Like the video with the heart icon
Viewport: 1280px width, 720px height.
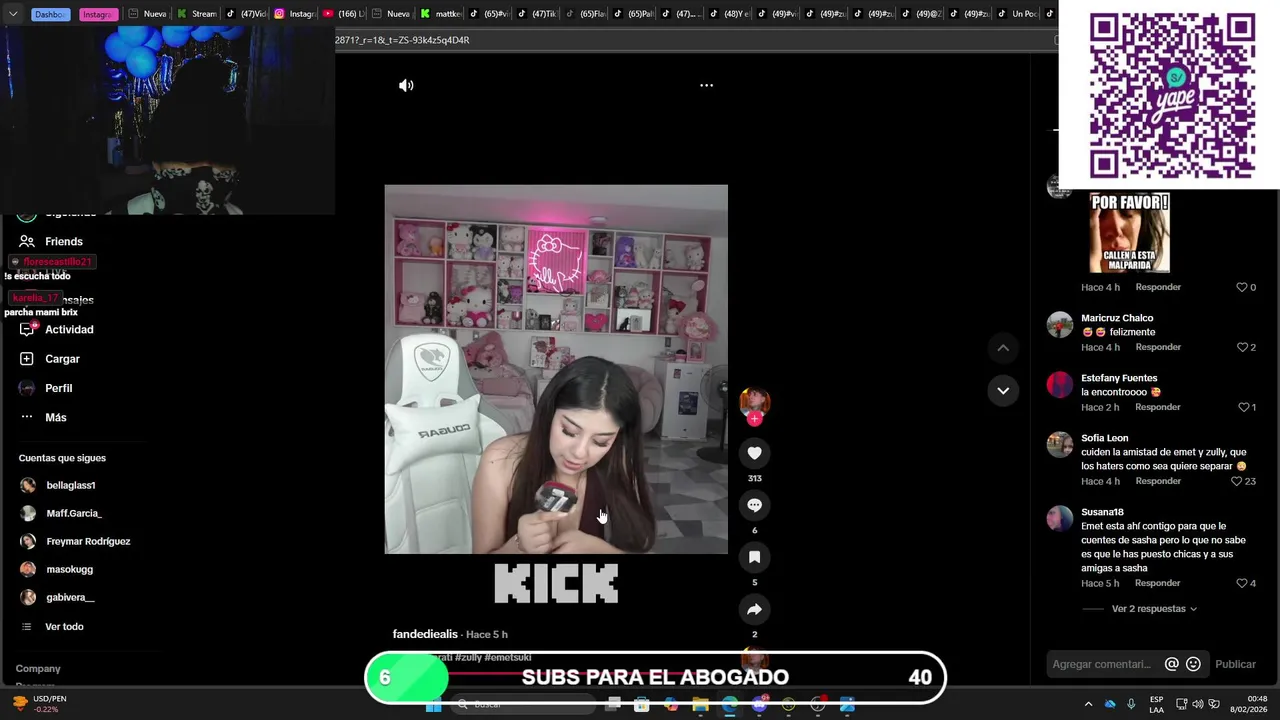754,453
